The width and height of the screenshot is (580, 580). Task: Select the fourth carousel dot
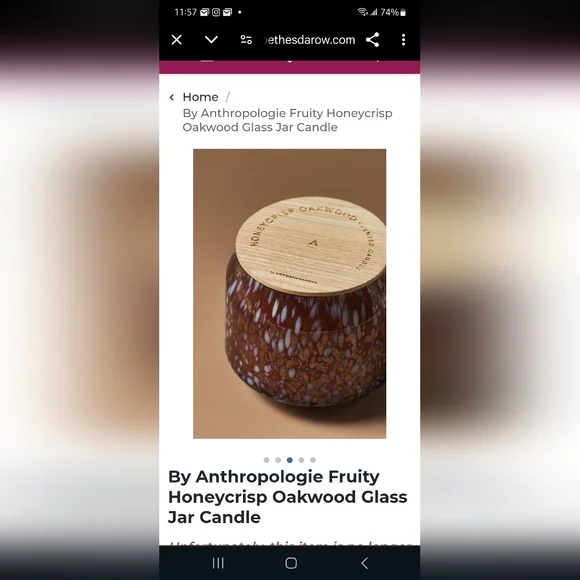point(301,460)
